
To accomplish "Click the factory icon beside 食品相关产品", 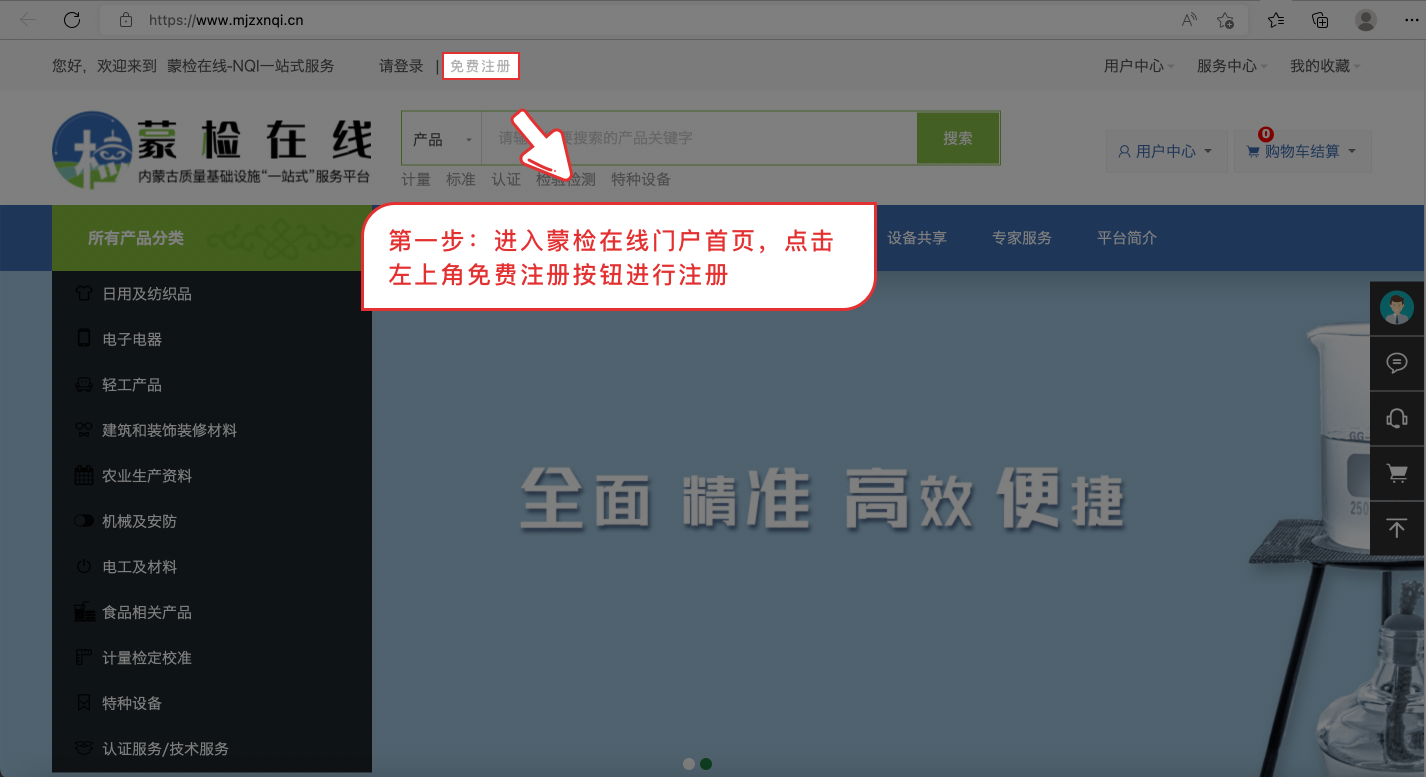I will (x=84, y=612).
